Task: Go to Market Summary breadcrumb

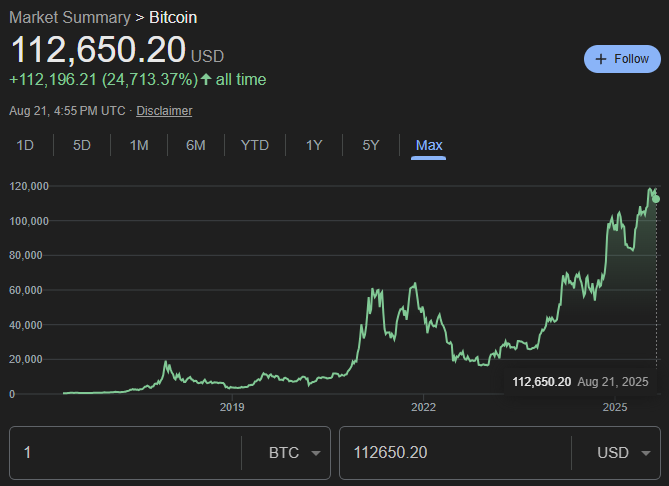Action: click(x=70, y=17)
